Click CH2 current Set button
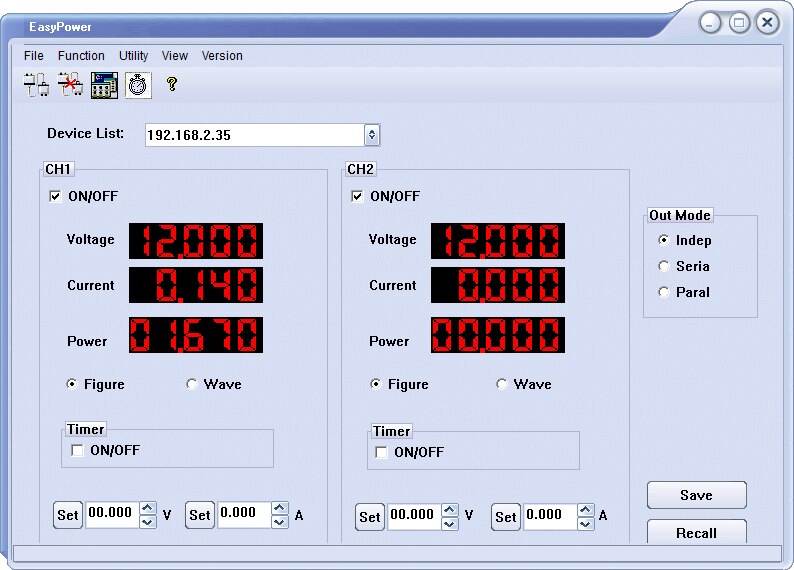The image size is (794, 570). click(x=505, y=517)
